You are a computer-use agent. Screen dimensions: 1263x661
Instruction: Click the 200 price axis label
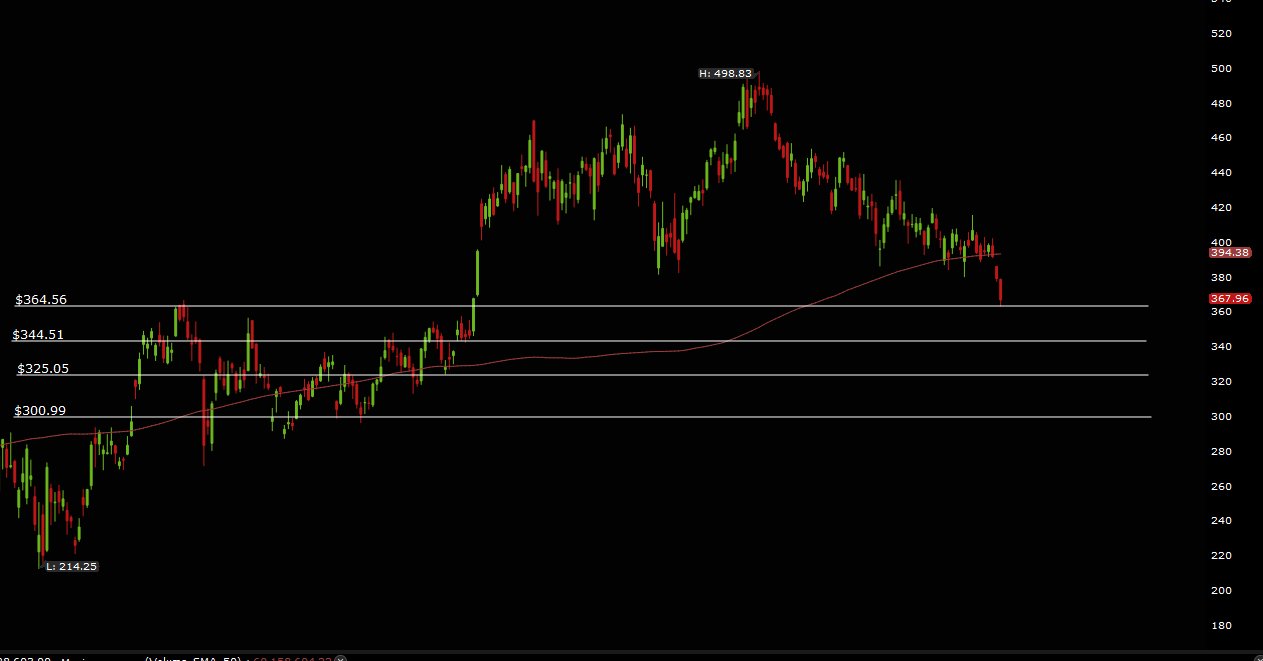pyautogui.click(x=1221, y=590)
